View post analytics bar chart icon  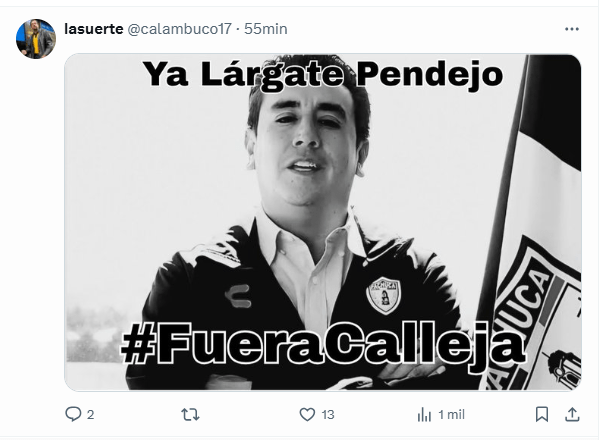click(x=424, y=415)
